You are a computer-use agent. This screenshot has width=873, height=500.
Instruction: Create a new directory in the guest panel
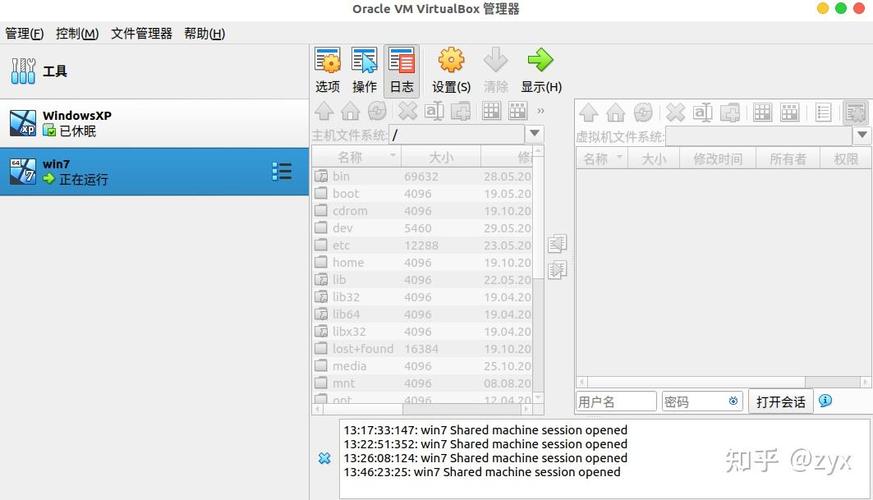click(729, 112)
